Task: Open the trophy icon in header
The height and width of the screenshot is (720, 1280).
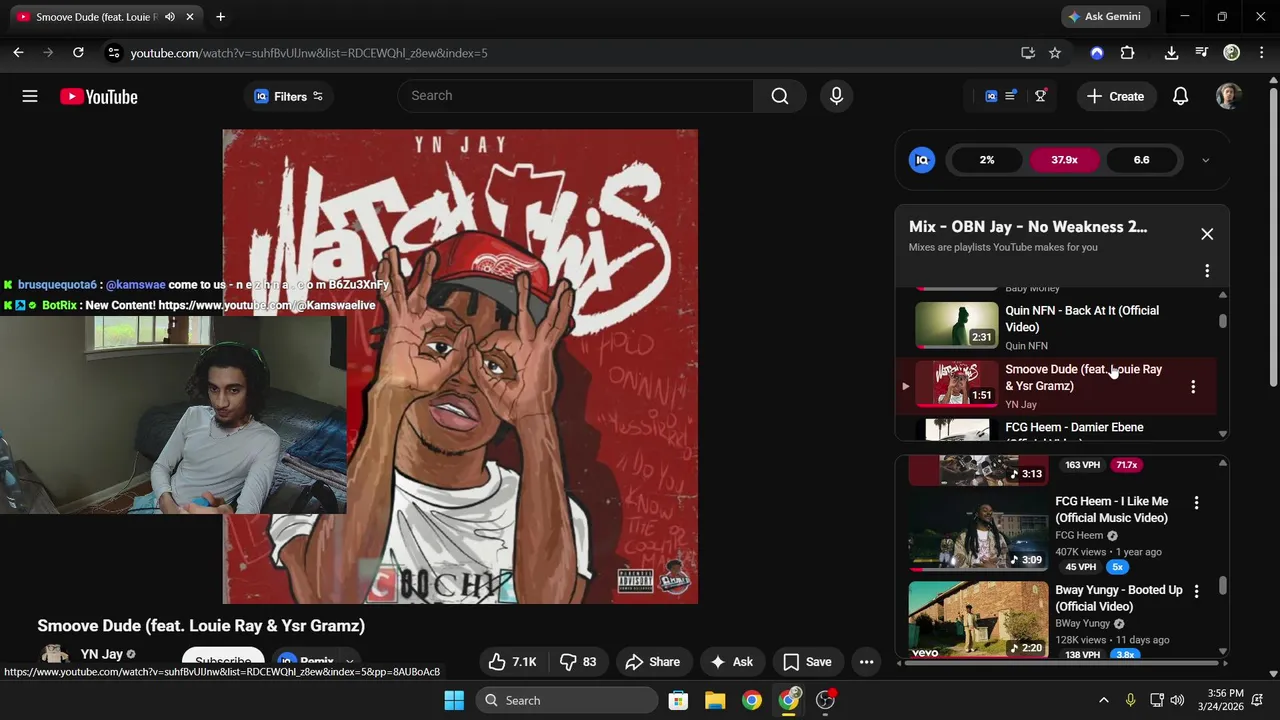Action: click(1041, 96)
